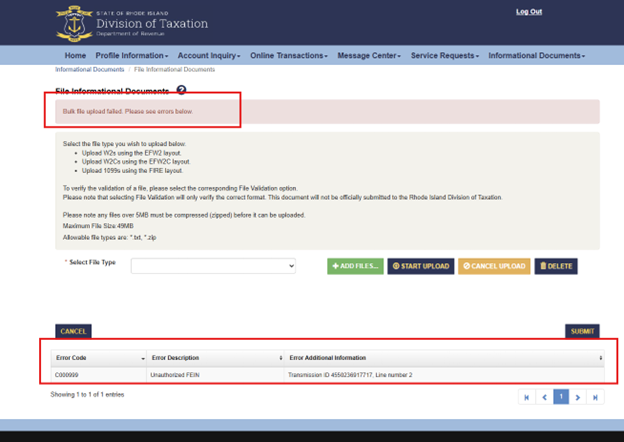Click the Start Upload button
The width and height of the screenshot is (624, 442).
point(421,266)
